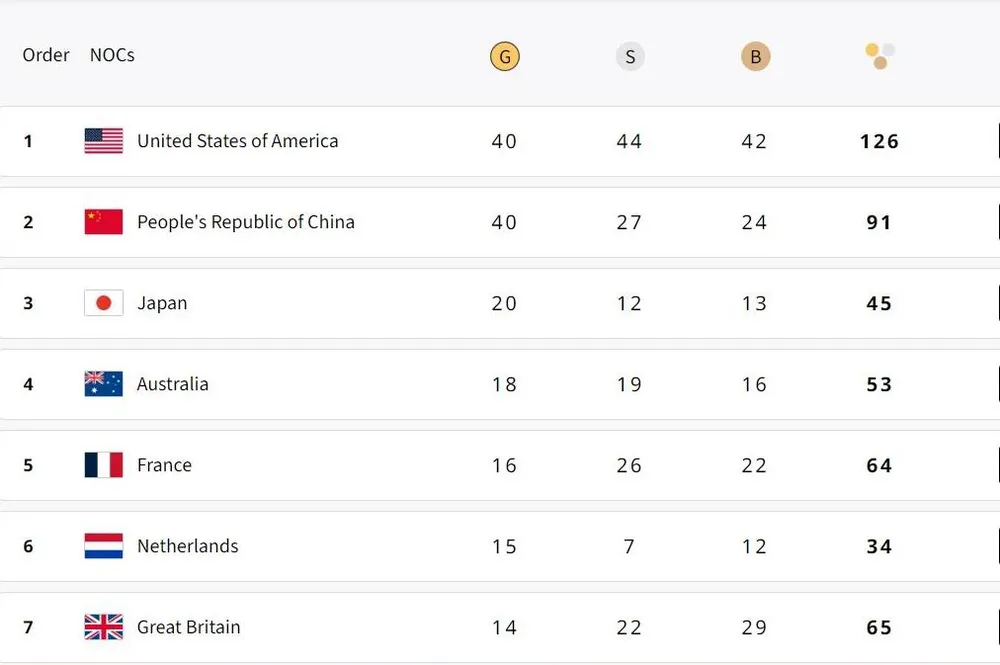Click the Gold medal column icon
Image resolution: width=1000 pixels, height=665 pixels.
tap(504, 57)
